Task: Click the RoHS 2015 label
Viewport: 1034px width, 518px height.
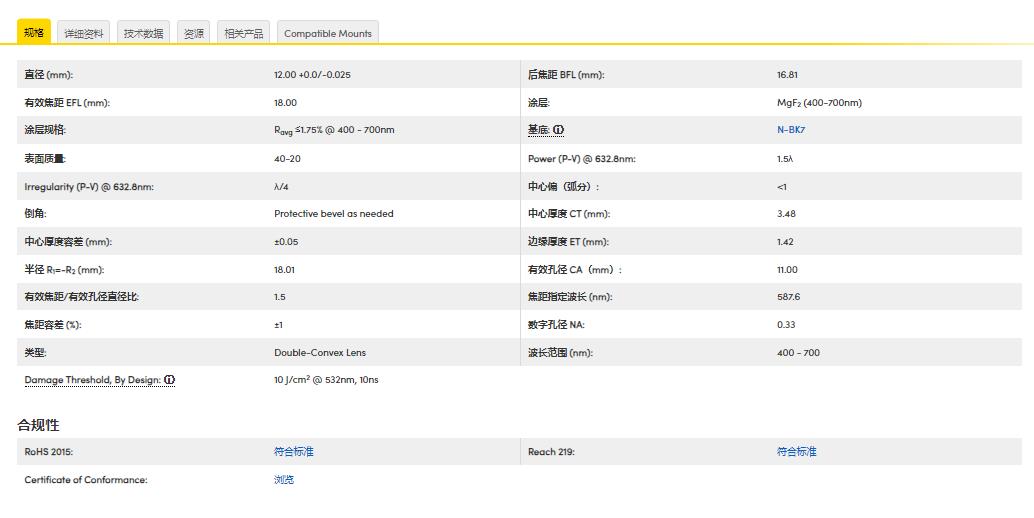Action: [x=49, y=451]
